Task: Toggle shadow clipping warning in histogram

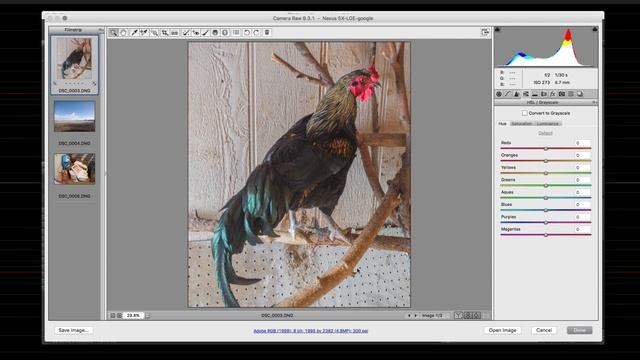Action: [497, 29]
